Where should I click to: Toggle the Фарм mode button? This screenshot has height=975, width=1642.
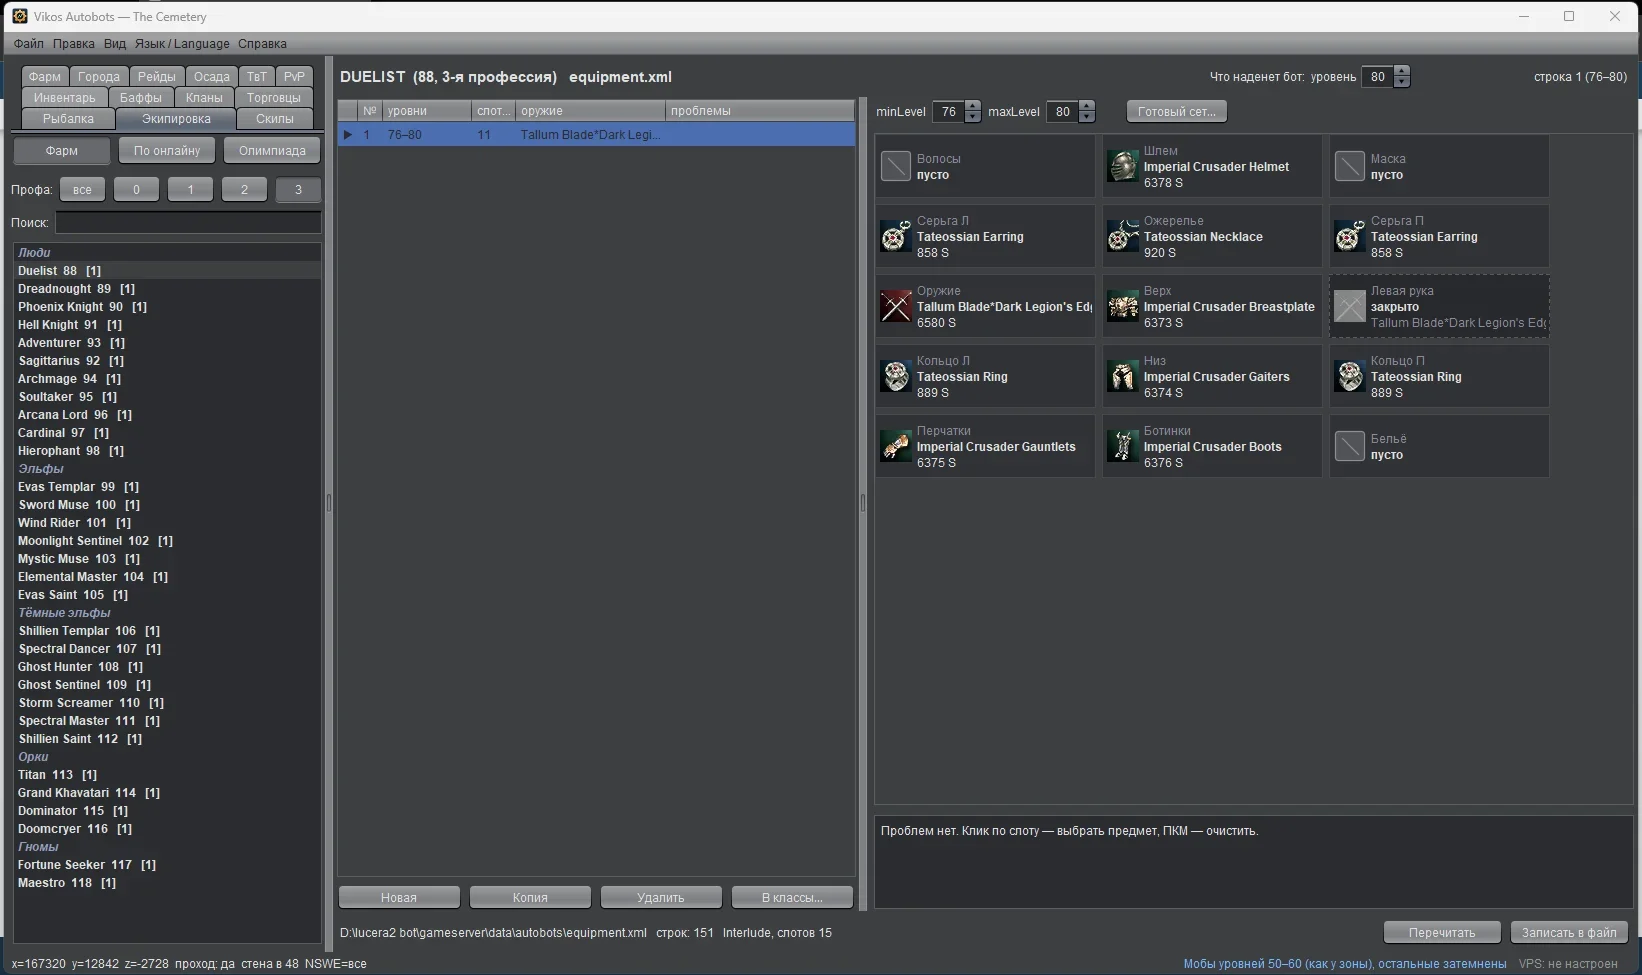[61, 151]
